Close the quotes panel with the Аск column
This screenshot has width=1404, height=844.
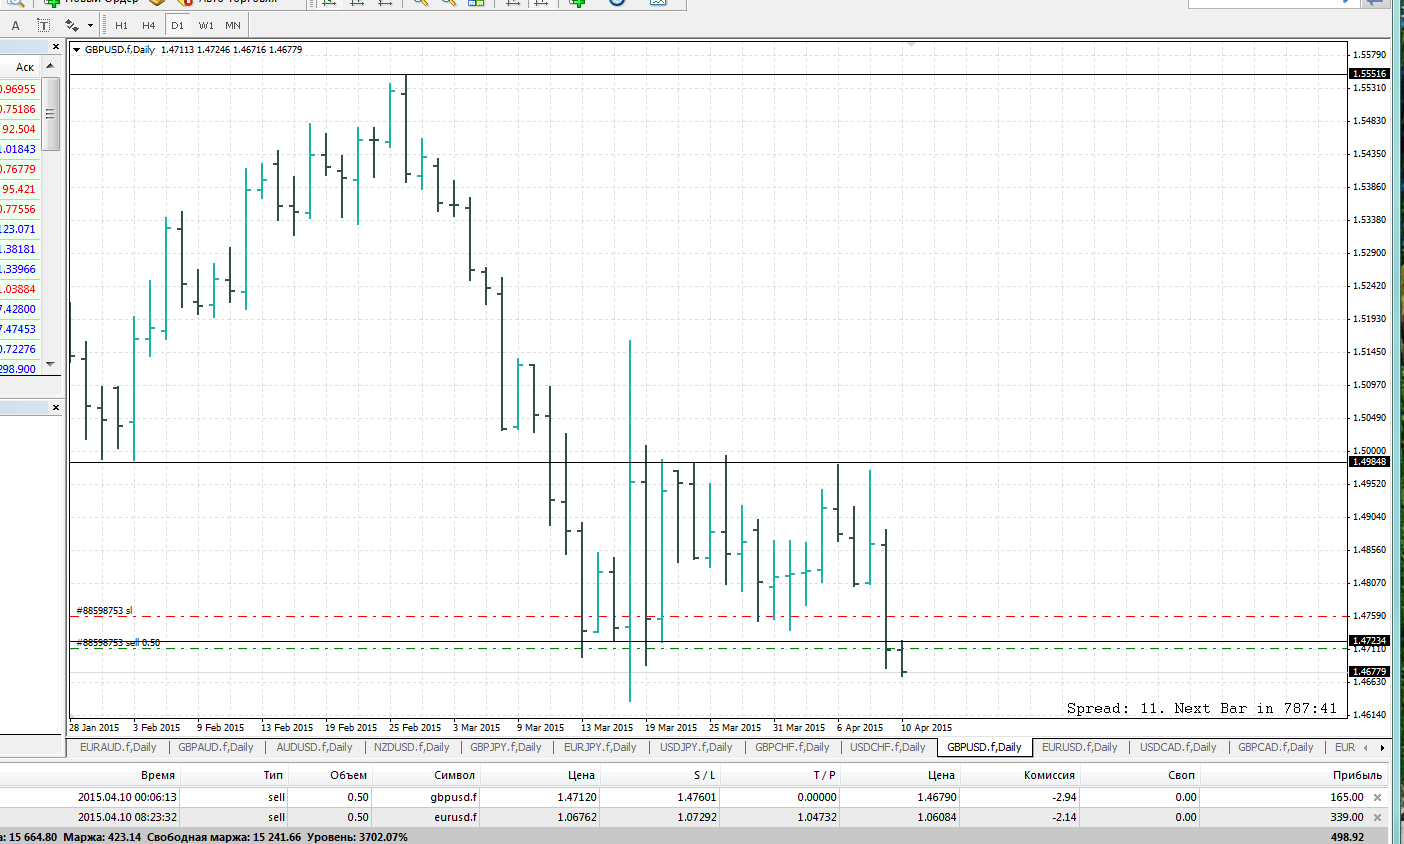pyautogui.click(x=55, y=47)
